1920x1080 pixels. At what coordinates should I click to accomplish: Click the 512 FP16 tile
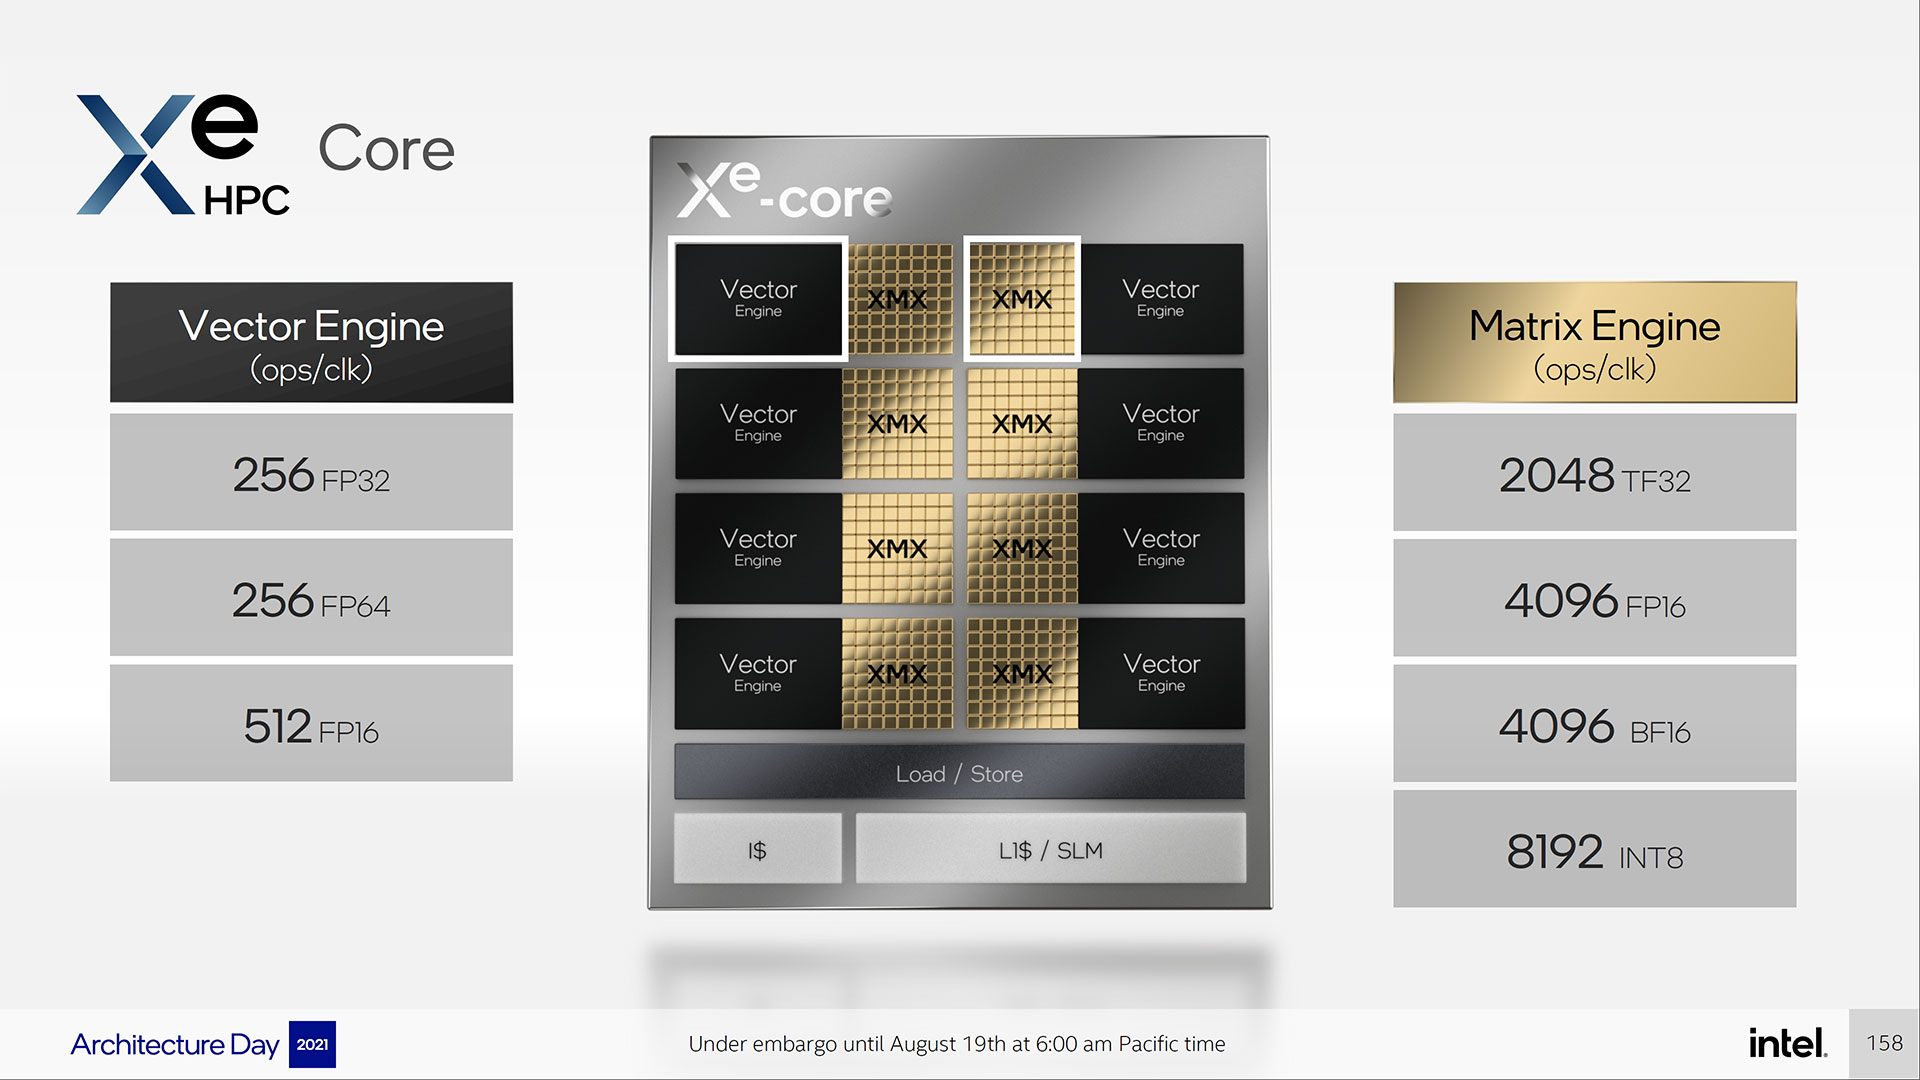coord(311,725)
